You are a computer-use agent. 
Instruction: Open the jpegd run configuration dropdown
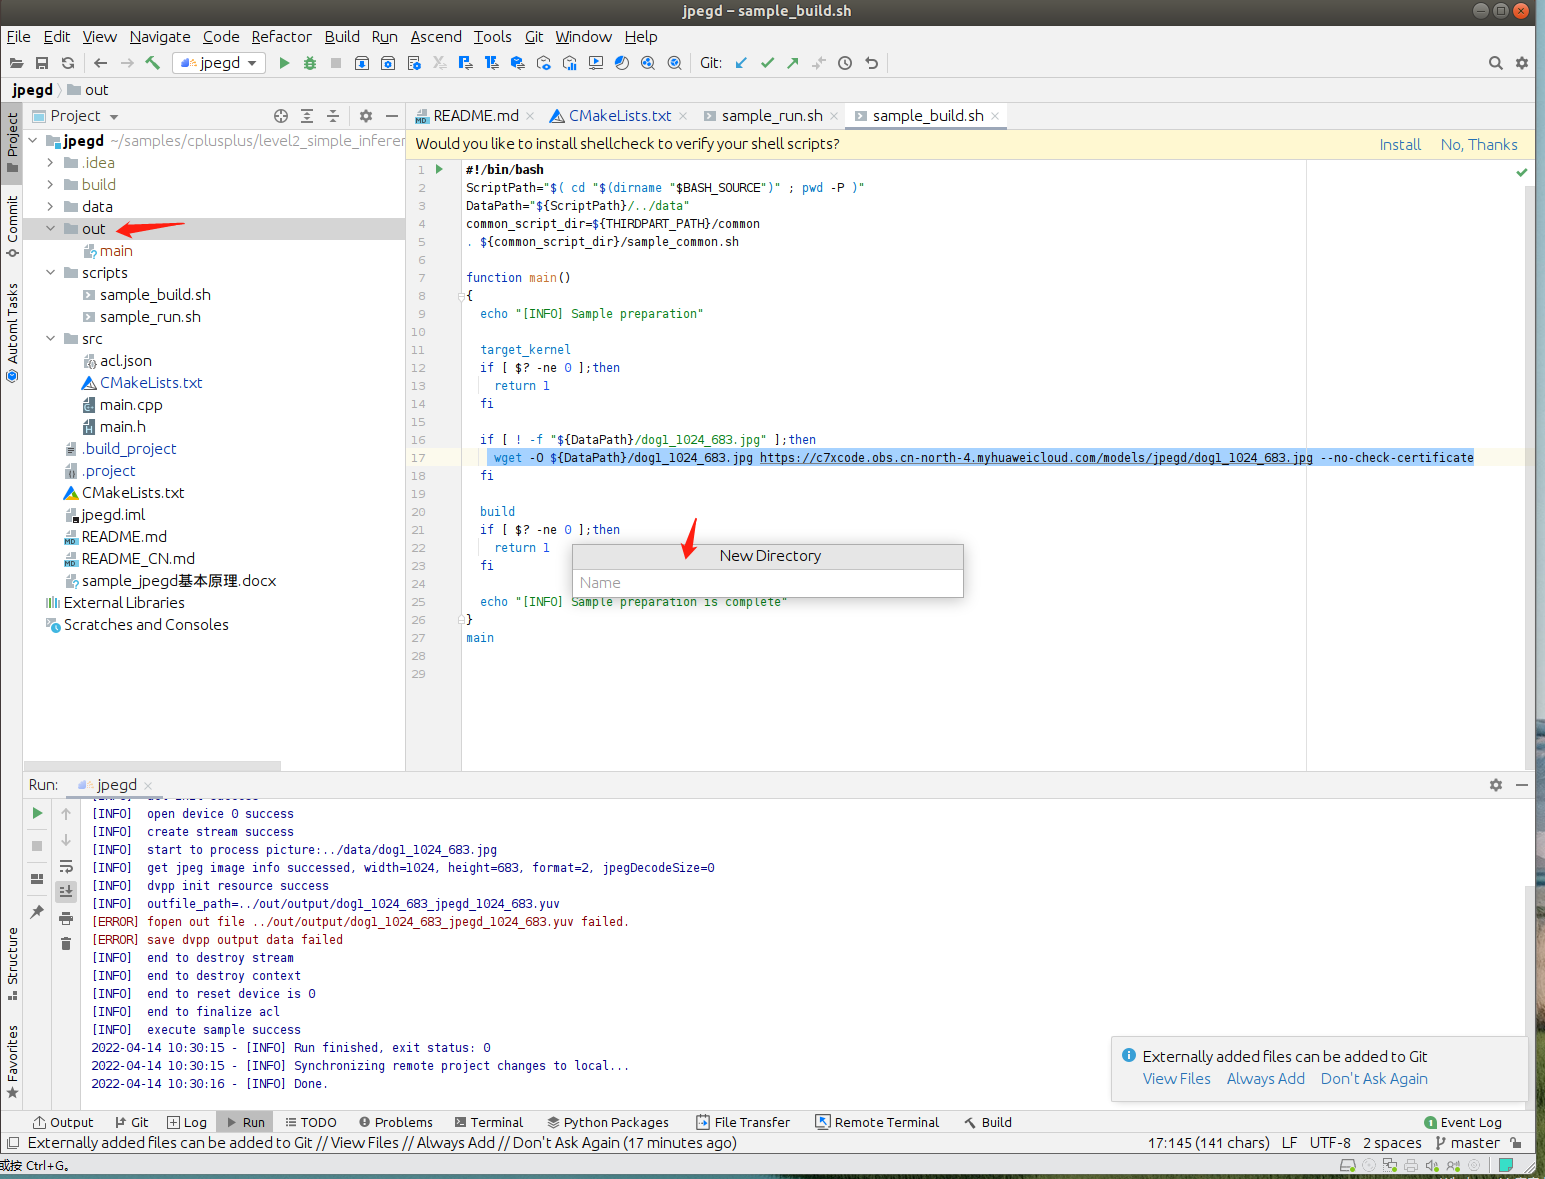point(220,63)
